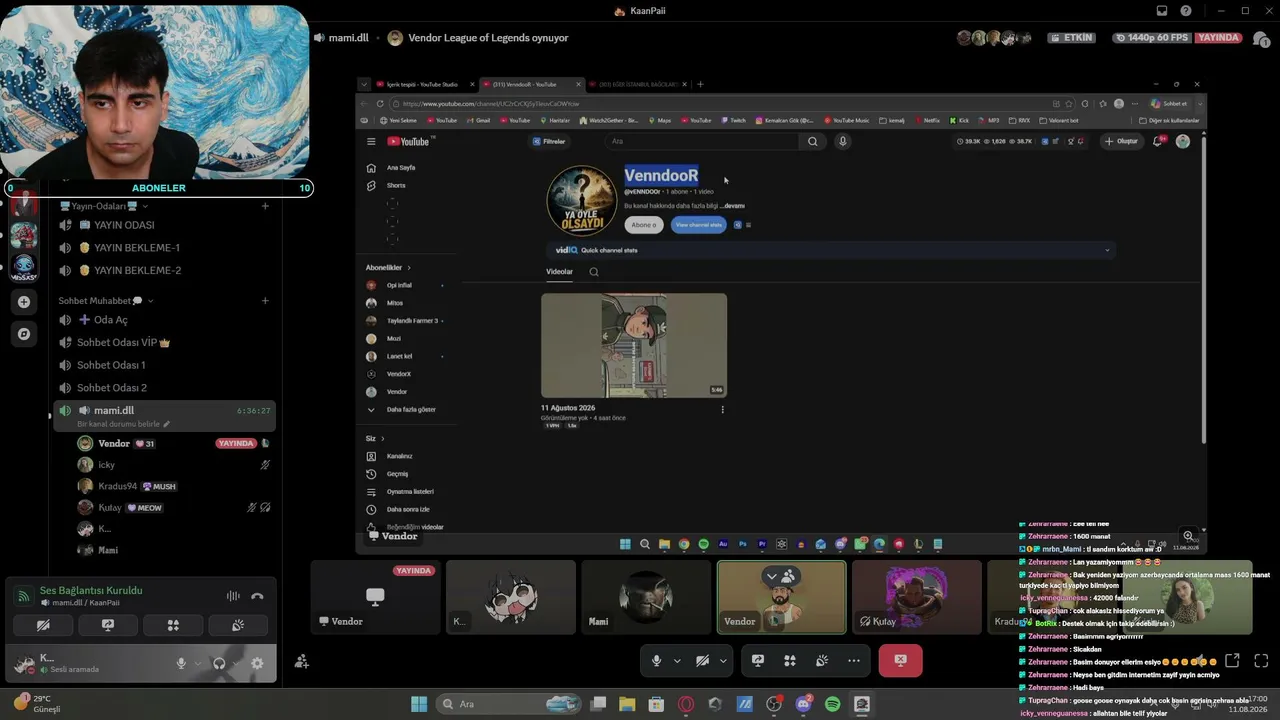Launch activities from the bottom call bar

[790, 660]
